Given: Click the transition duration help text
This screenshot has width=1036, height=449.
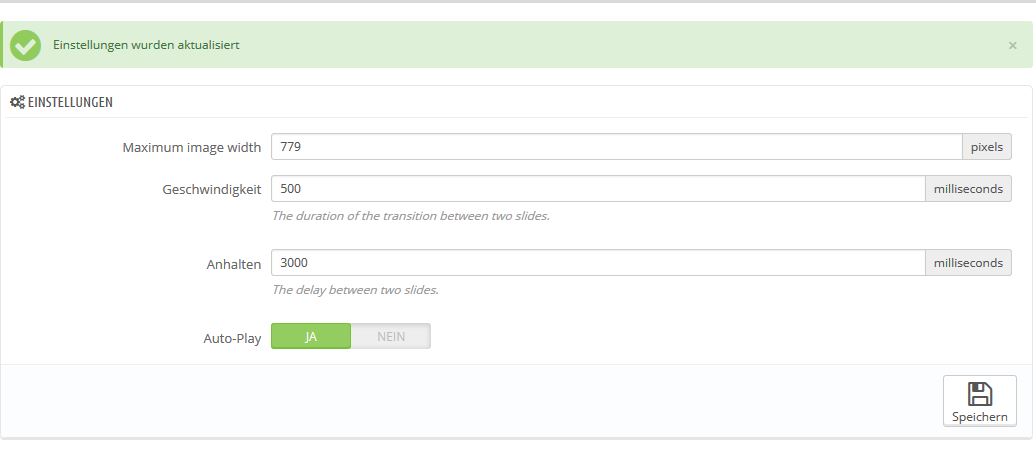Looking at the screenshot, I should pos(410,215).
